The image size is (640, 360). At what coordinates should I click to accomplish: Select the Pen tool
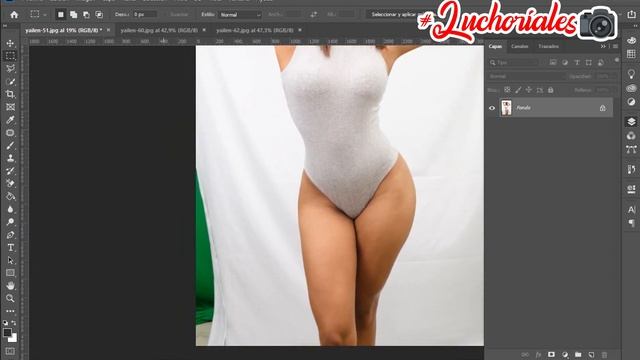pyautogui.click(x=10, y=235)
